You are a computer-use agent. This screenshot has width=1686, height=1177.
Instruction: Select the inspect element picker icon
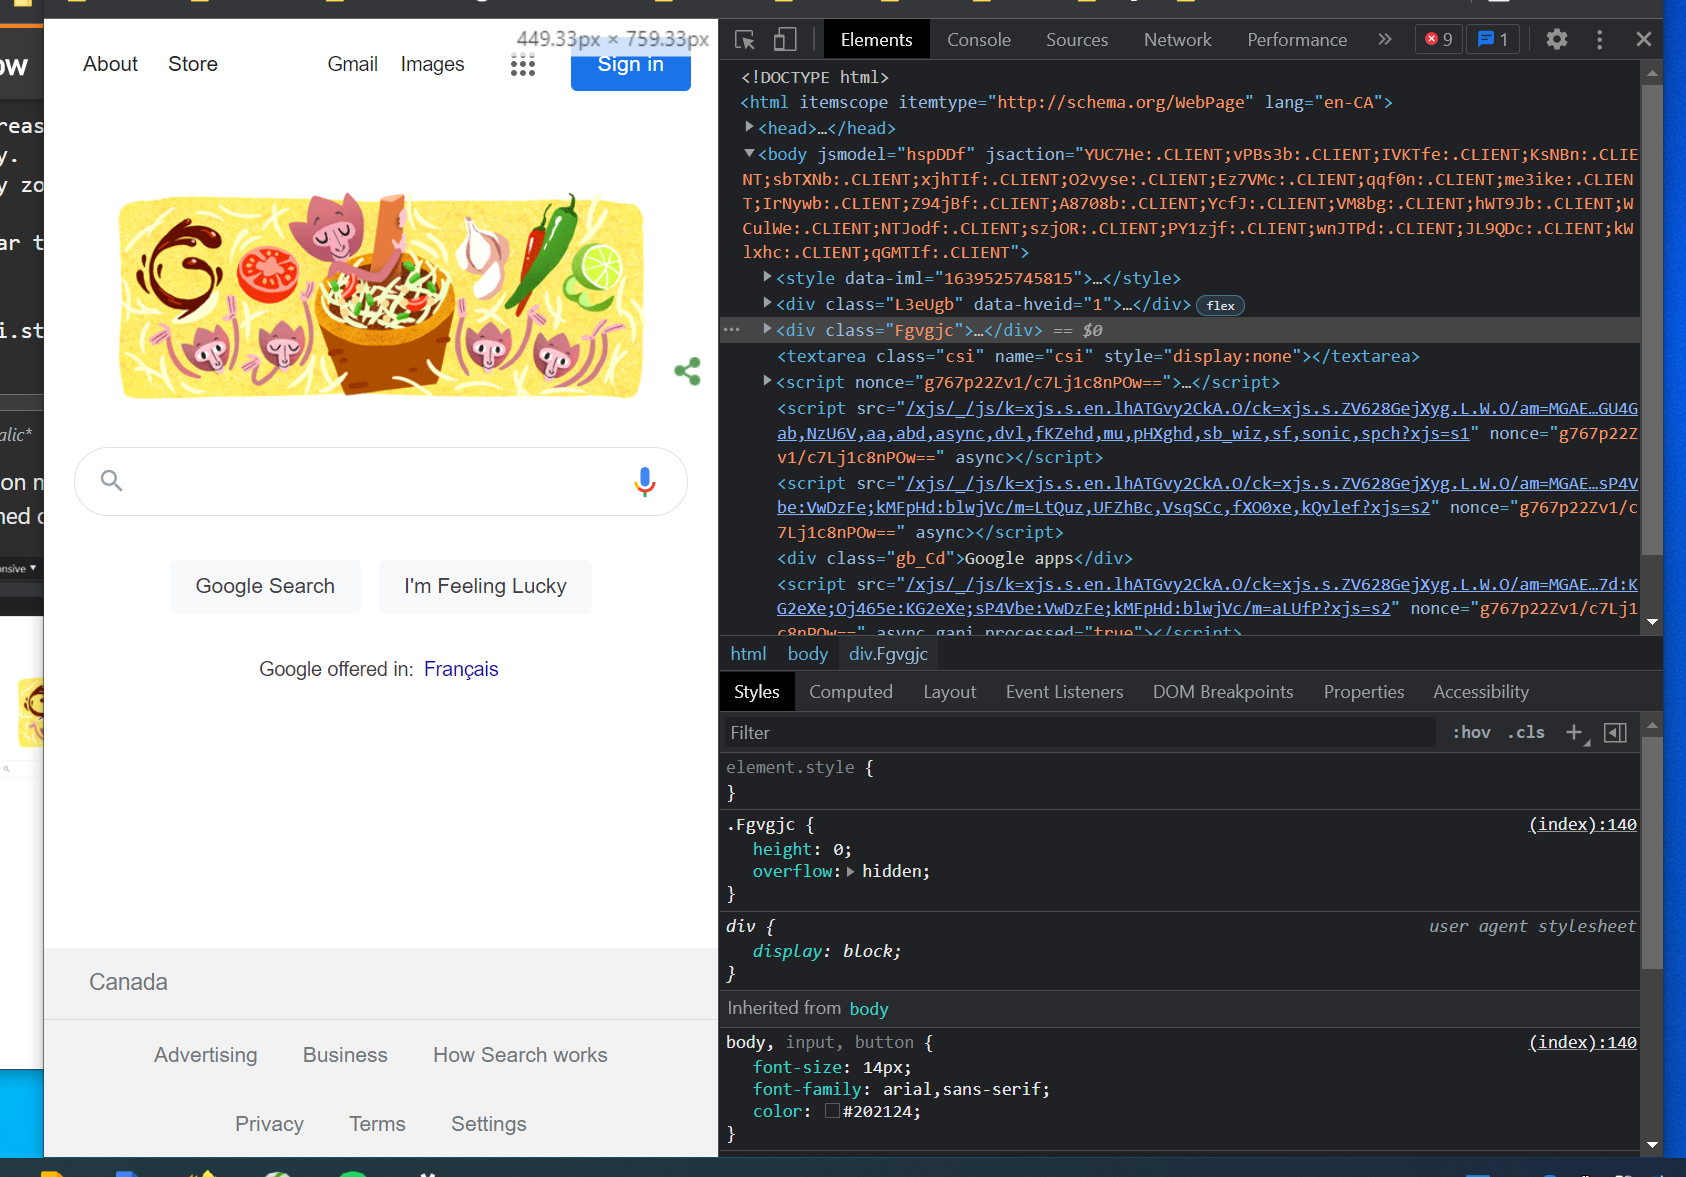[x=745, y=40]
